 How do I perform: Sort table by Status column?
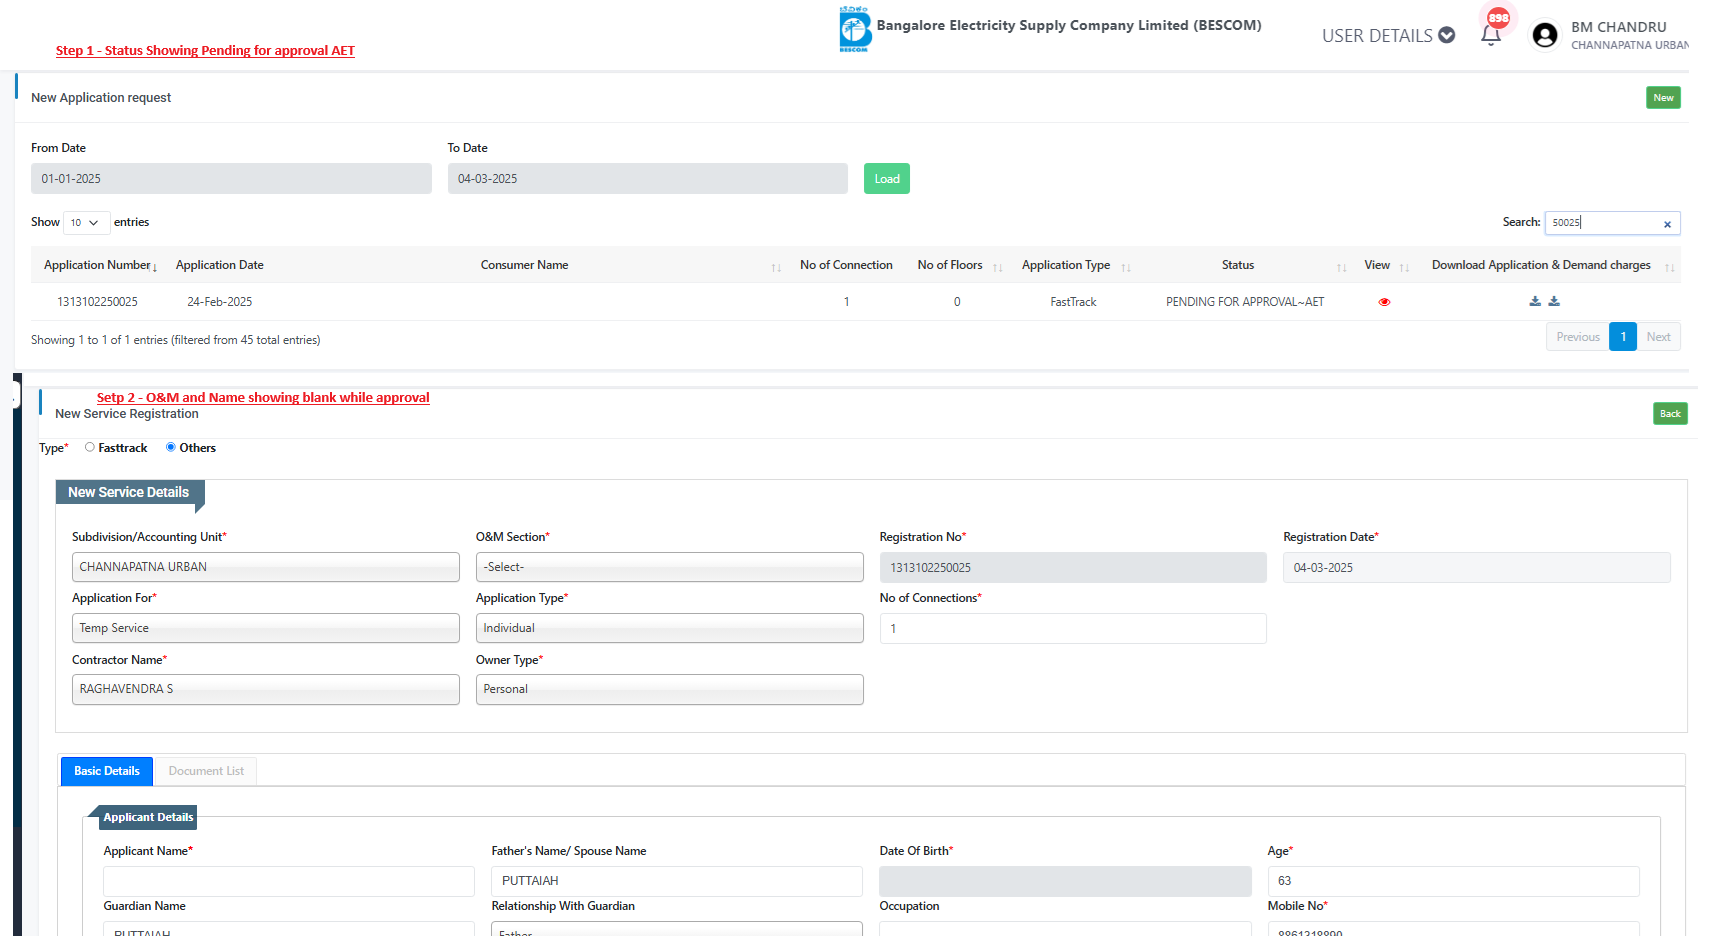(x=1341, y=267)
